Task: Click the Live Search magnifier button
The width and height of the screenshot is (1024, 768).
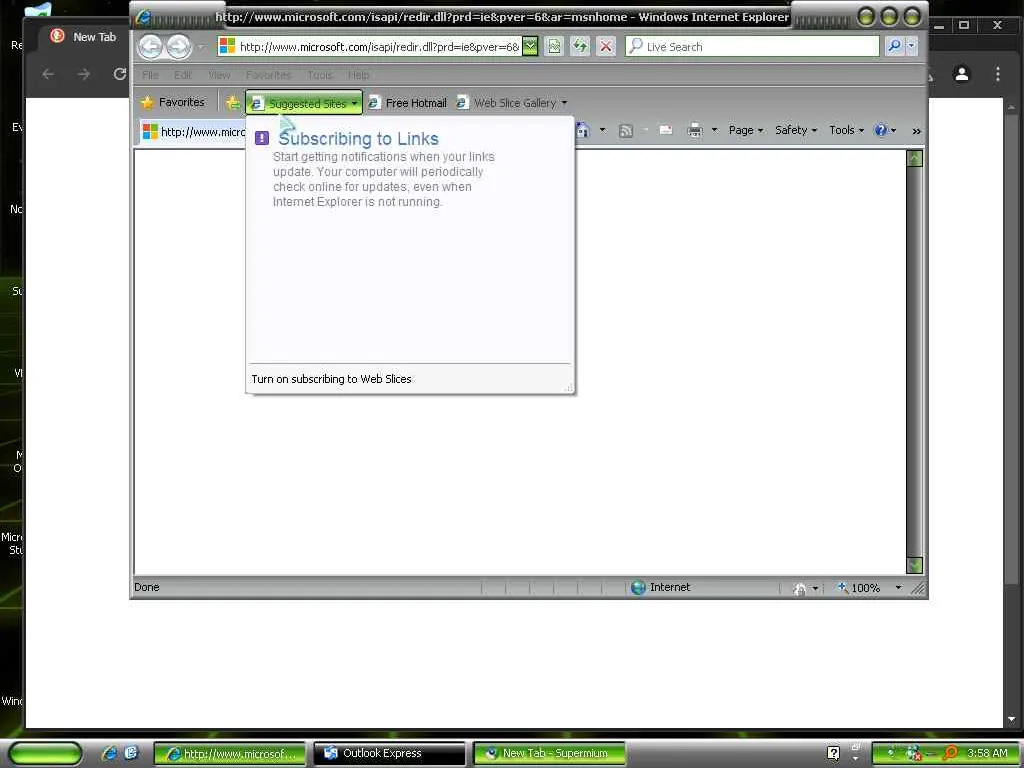Action: (894, 46)
